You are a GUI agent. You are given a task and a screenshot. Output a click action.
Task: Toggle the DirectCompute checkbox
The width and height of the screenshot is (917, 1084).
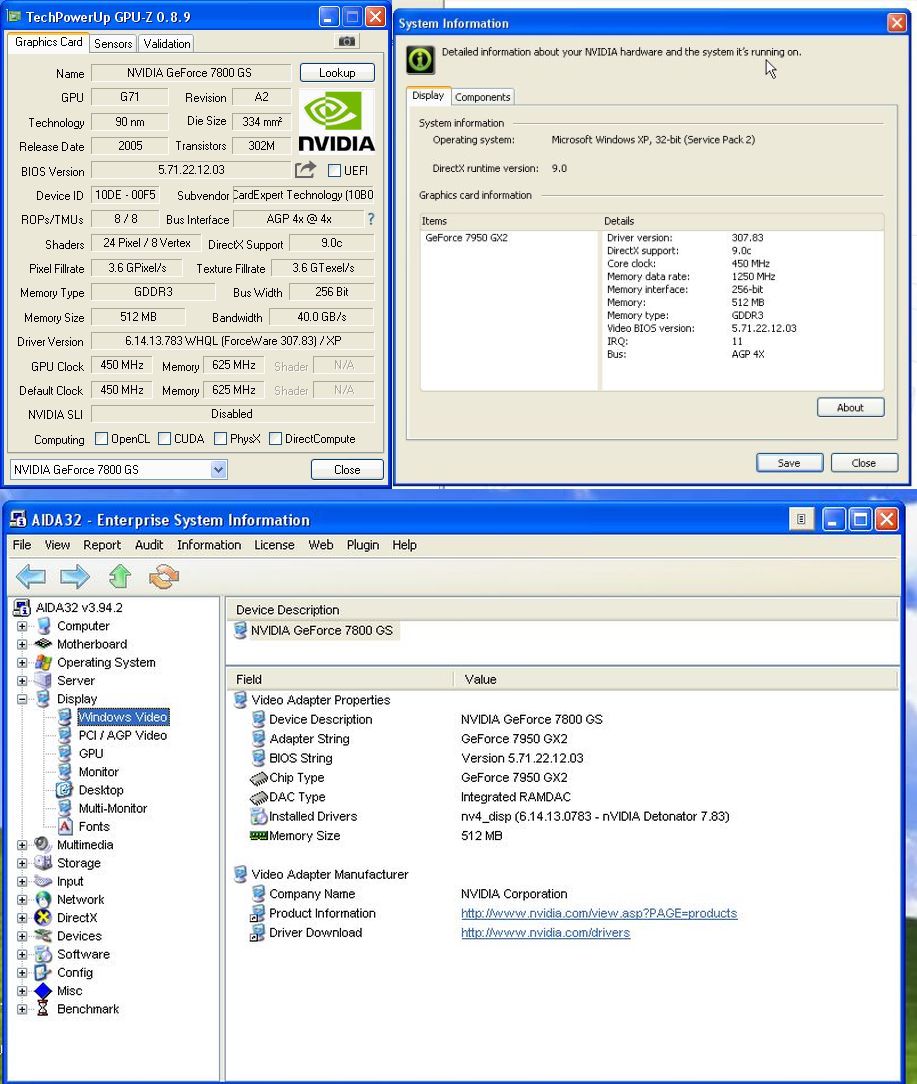coord(275,439)
